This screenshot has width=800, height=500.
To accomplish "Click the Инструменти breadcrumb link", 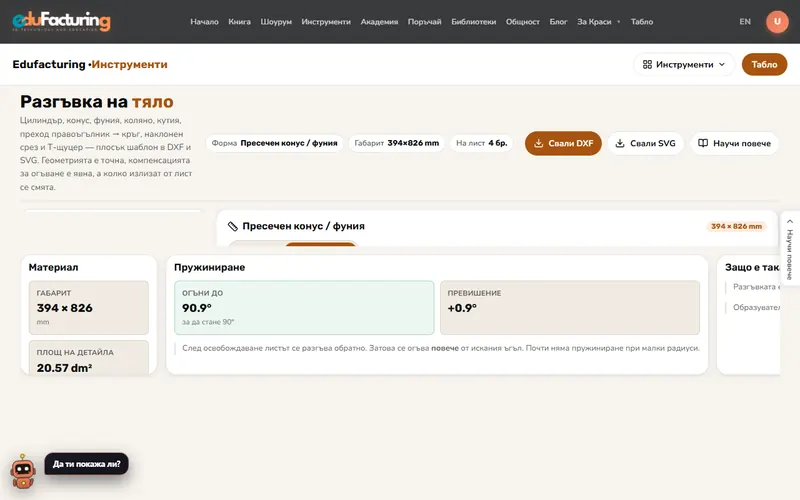I will [130, 64].
